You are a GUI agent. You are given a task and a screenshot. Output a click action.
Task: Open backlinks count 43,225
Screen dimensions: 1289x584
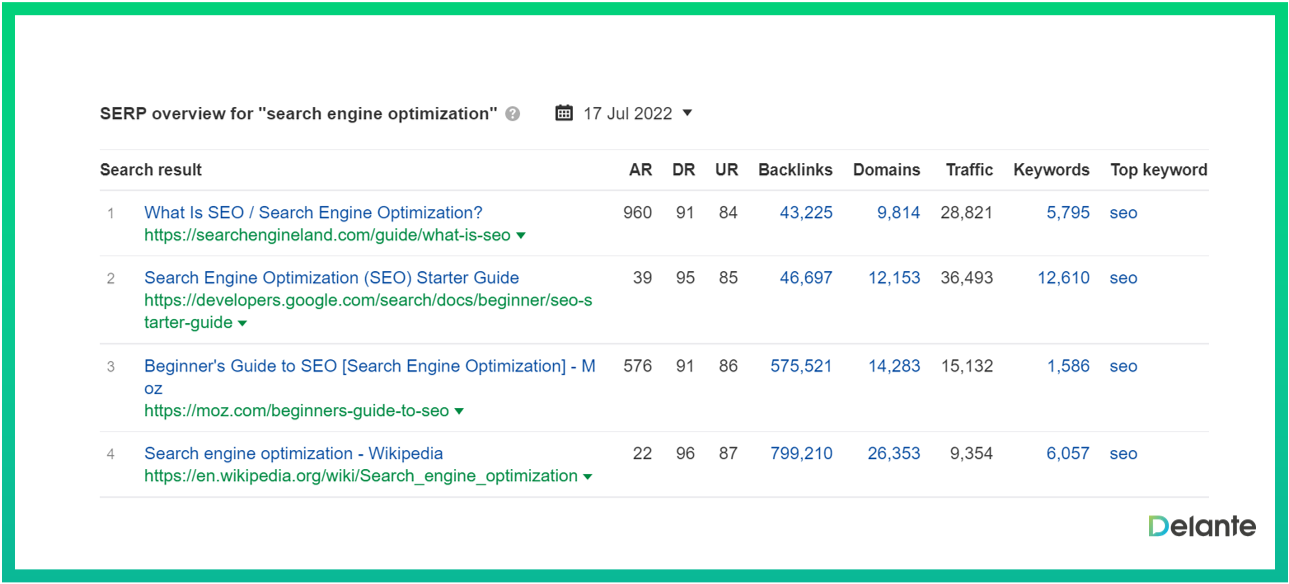806,213
